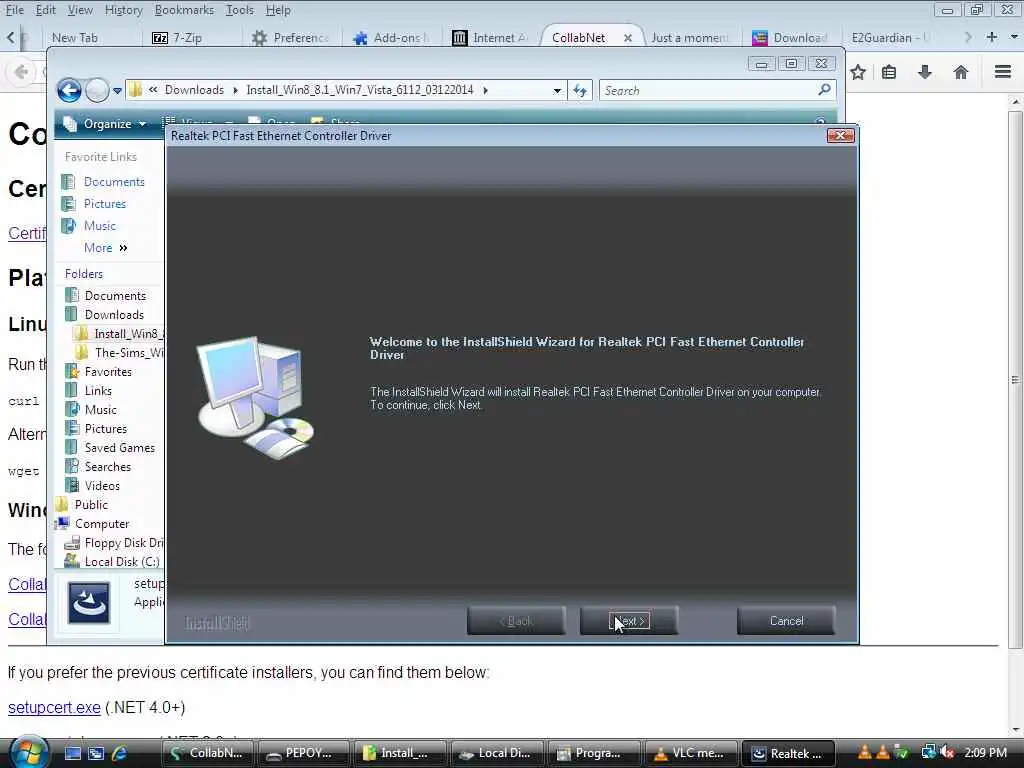Viewport: 1024px width, 768px height.
Task: Open the Organize dropdown menu
Action: point(105,124)
